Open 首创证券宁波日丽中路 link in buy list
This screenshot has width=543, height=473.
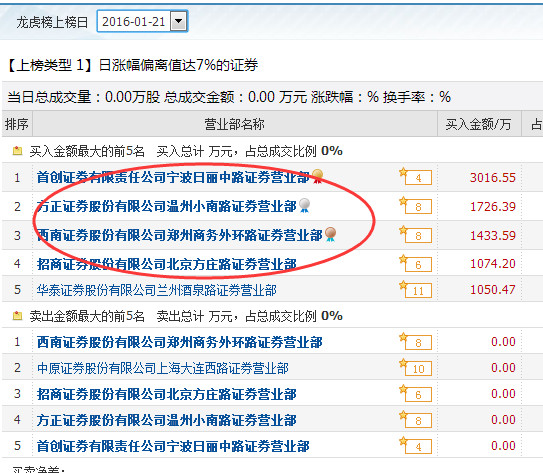click(173, 177)
